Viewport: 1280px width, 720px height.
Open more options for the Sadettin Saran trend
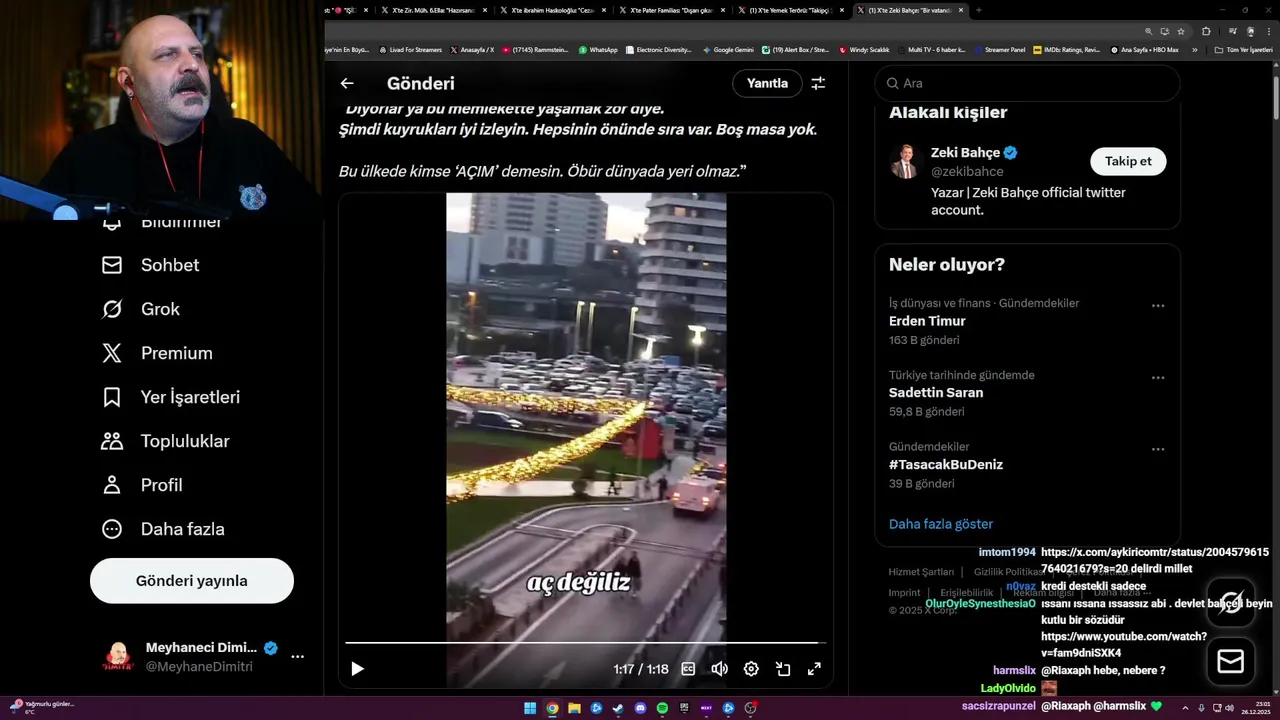click(1158, 378)
